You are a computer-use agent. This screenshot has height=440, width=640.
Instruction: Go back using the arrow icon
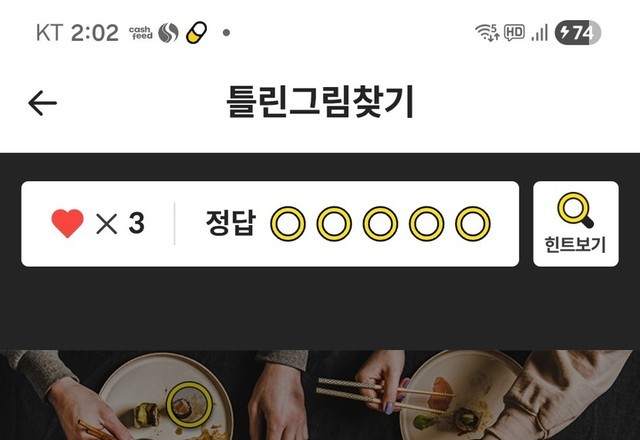tap(42, 103)
